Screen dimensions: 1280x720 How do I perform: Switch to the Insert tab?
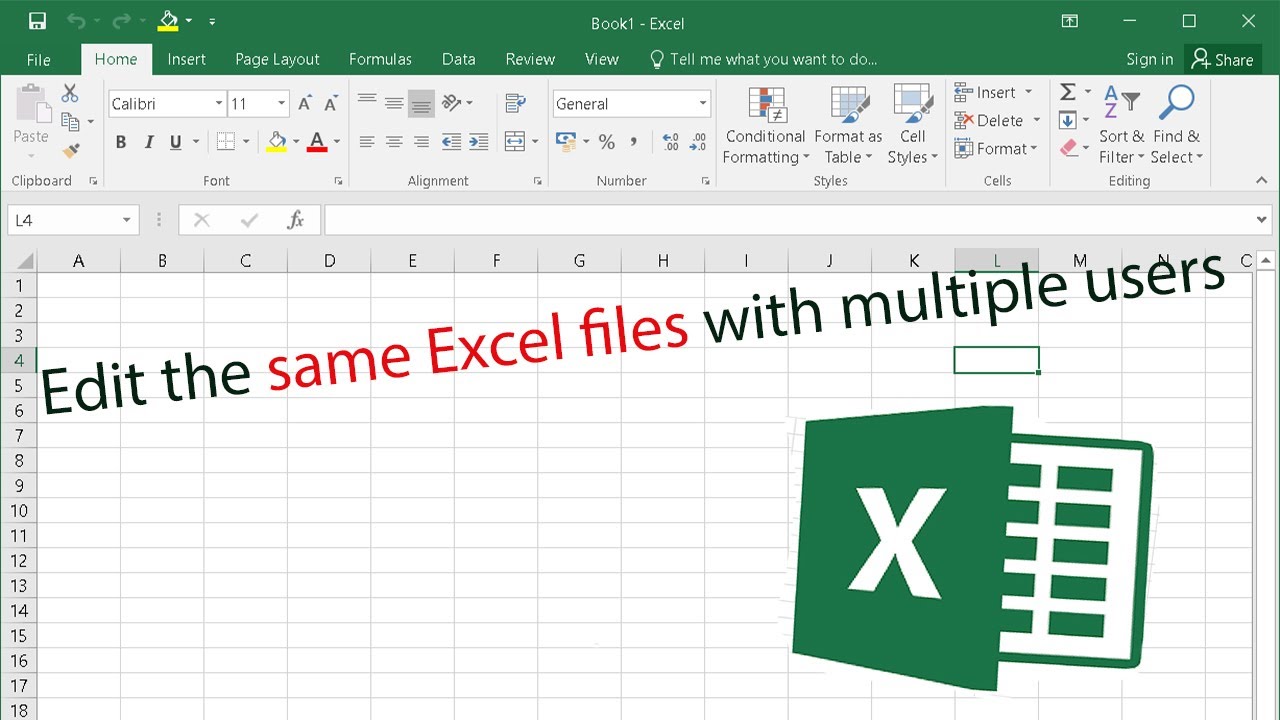point(187,59)
